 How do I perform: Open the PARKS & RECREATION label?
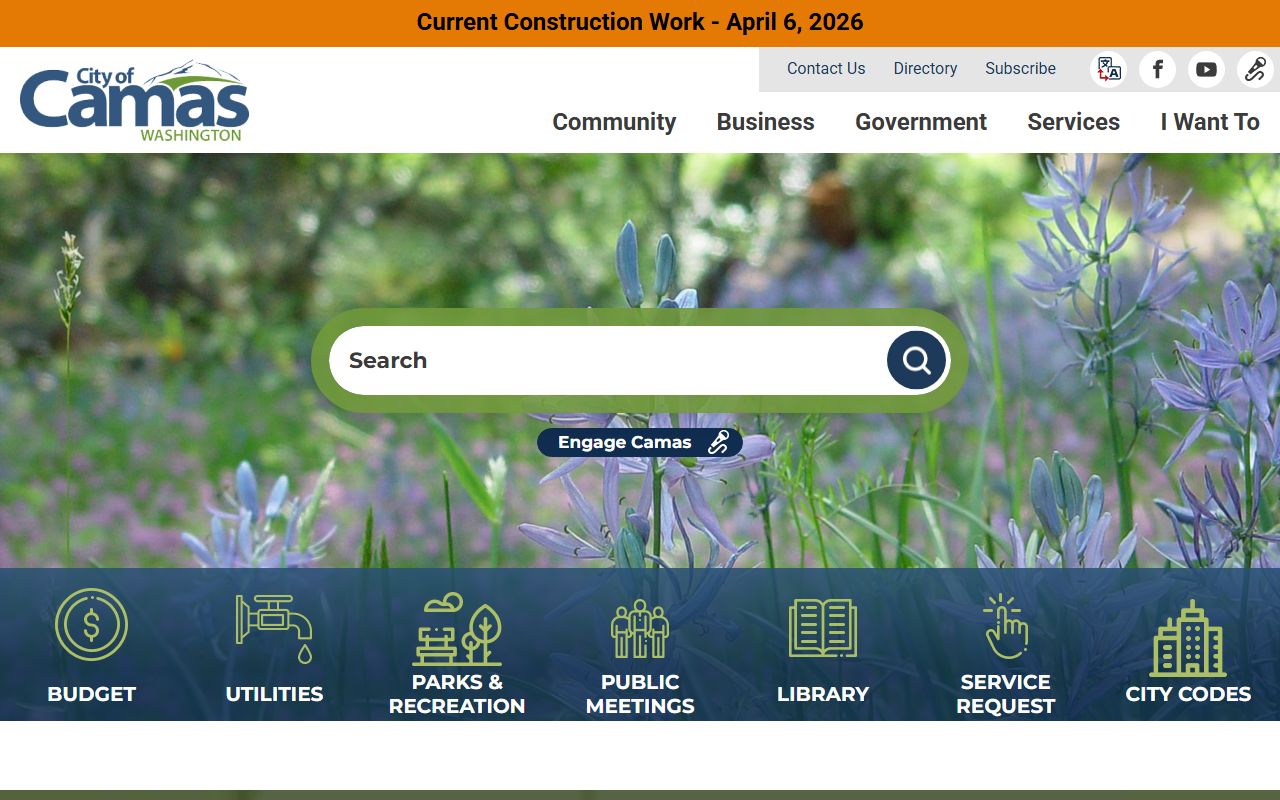point(457,694)
